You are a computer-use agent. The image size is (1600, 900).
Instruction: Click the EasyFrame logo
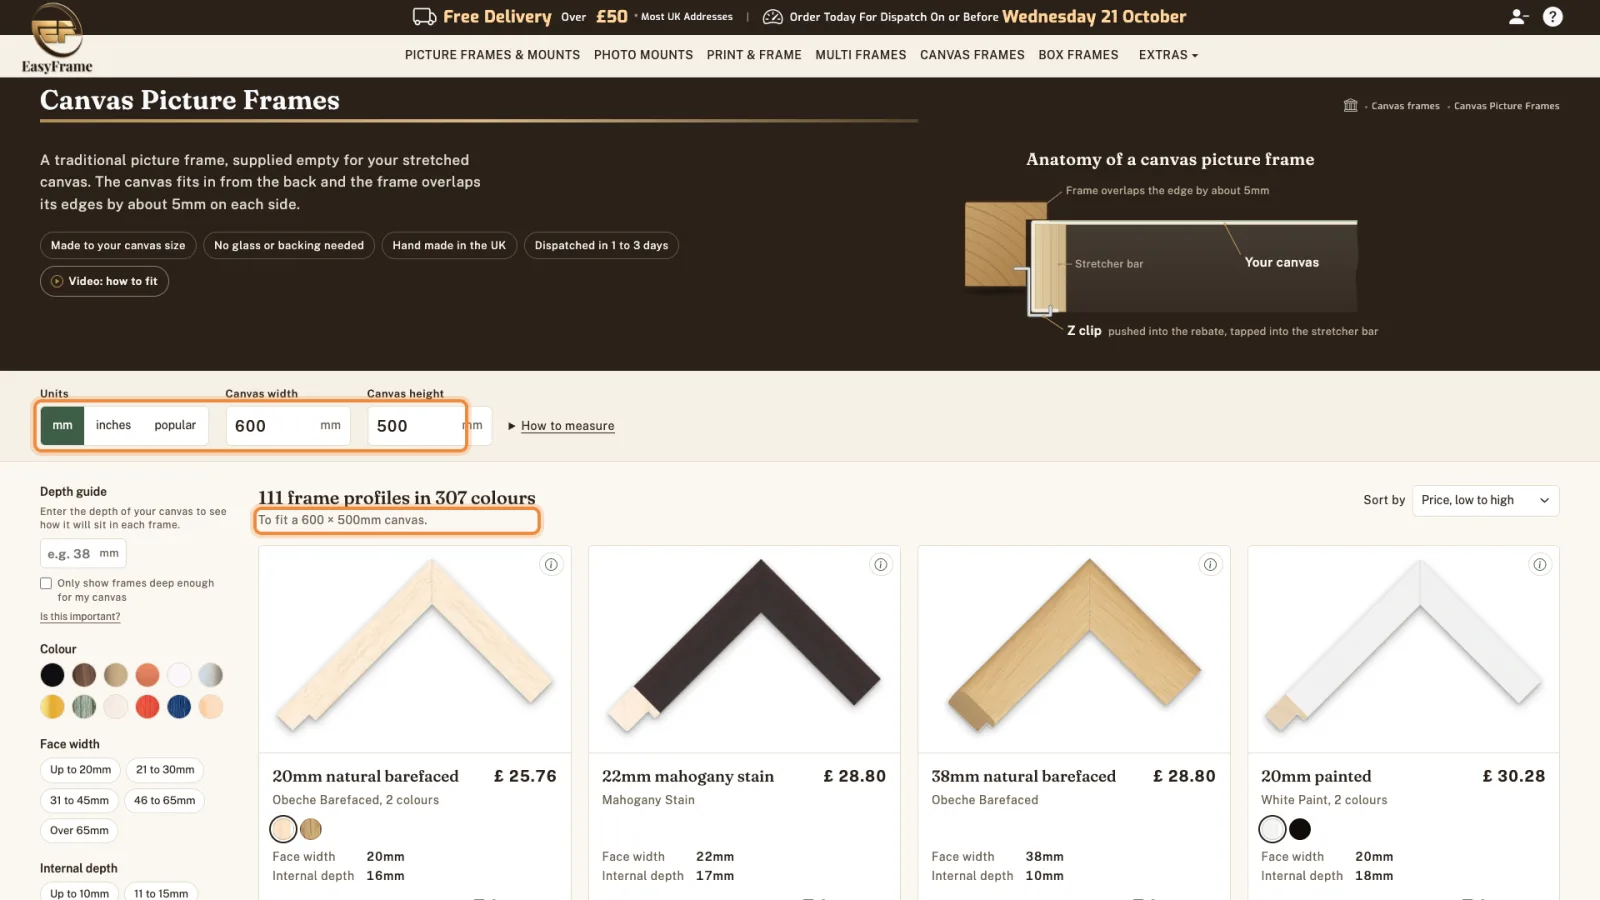coord(57,38)
